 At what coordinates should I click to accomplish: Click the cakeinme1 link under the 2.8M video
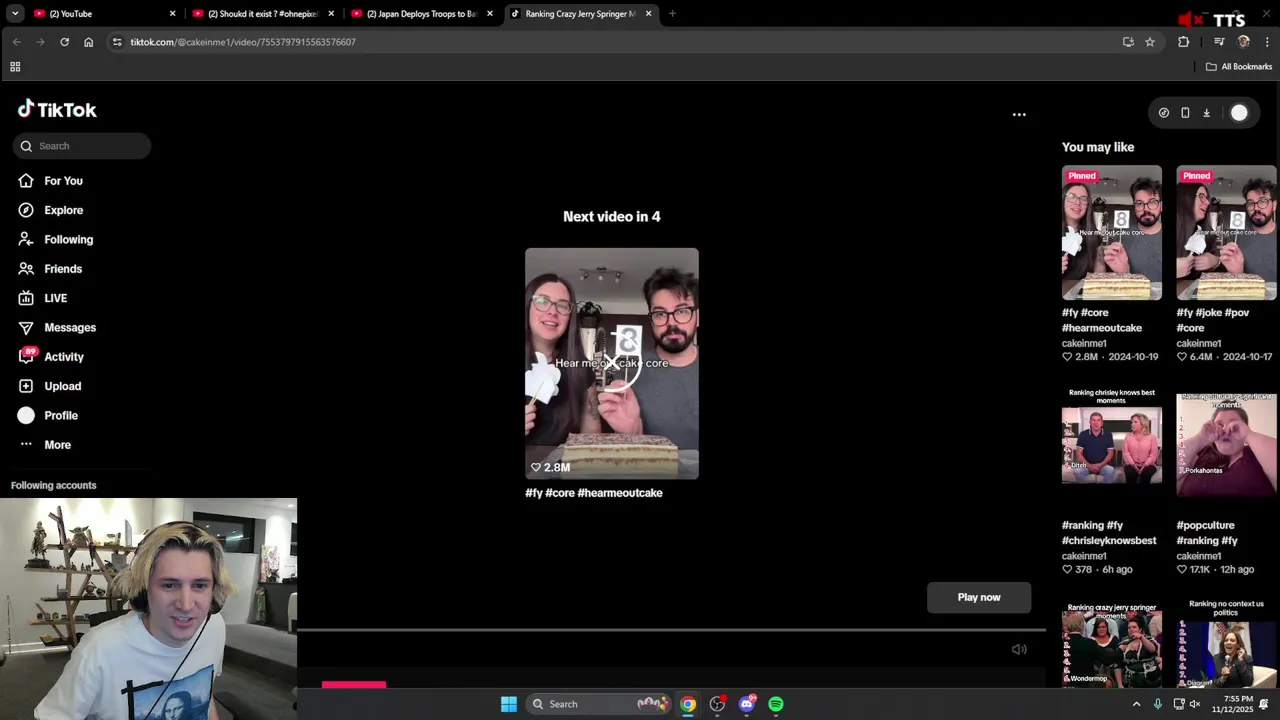[x=1084, y=343]
